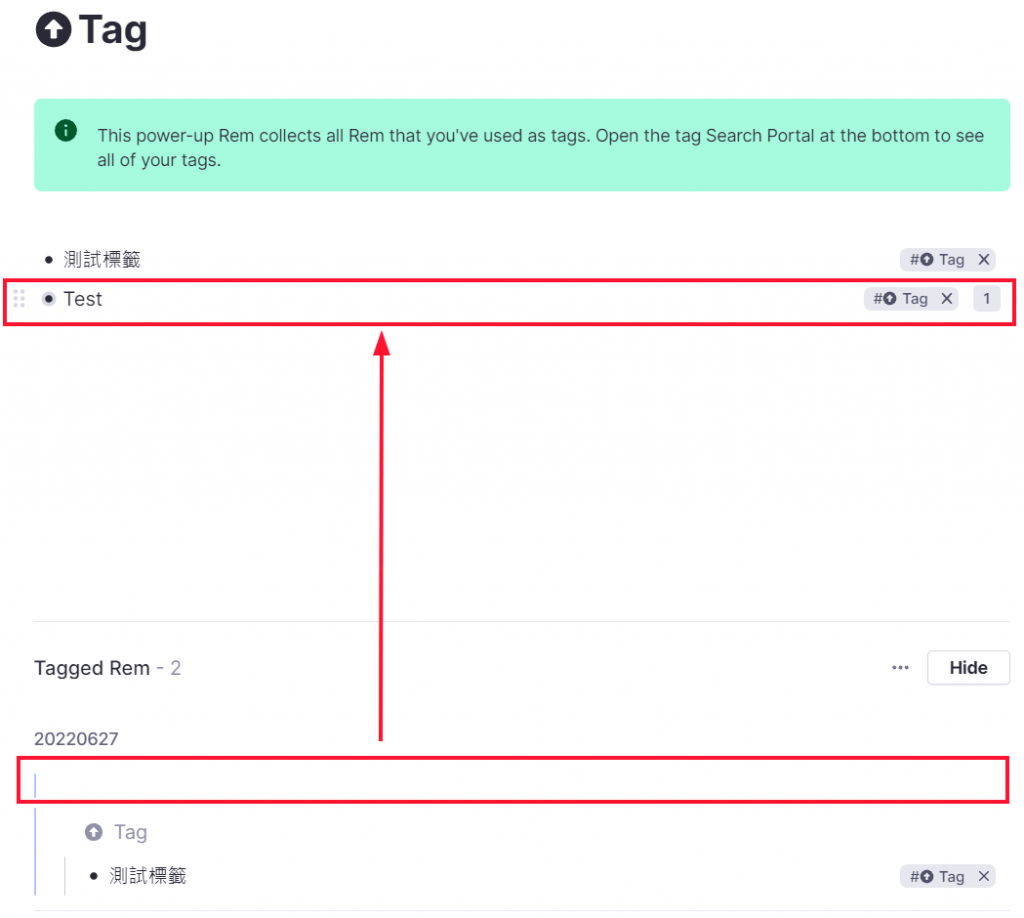Screen dimensions: 1024x918
Task: Expand the Test bullet to show children
Action: (48, 298)
